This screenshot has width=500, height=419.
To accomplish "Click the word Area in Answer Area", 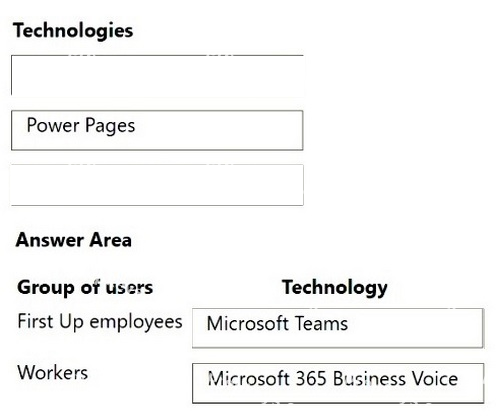I will coord(111,240).
